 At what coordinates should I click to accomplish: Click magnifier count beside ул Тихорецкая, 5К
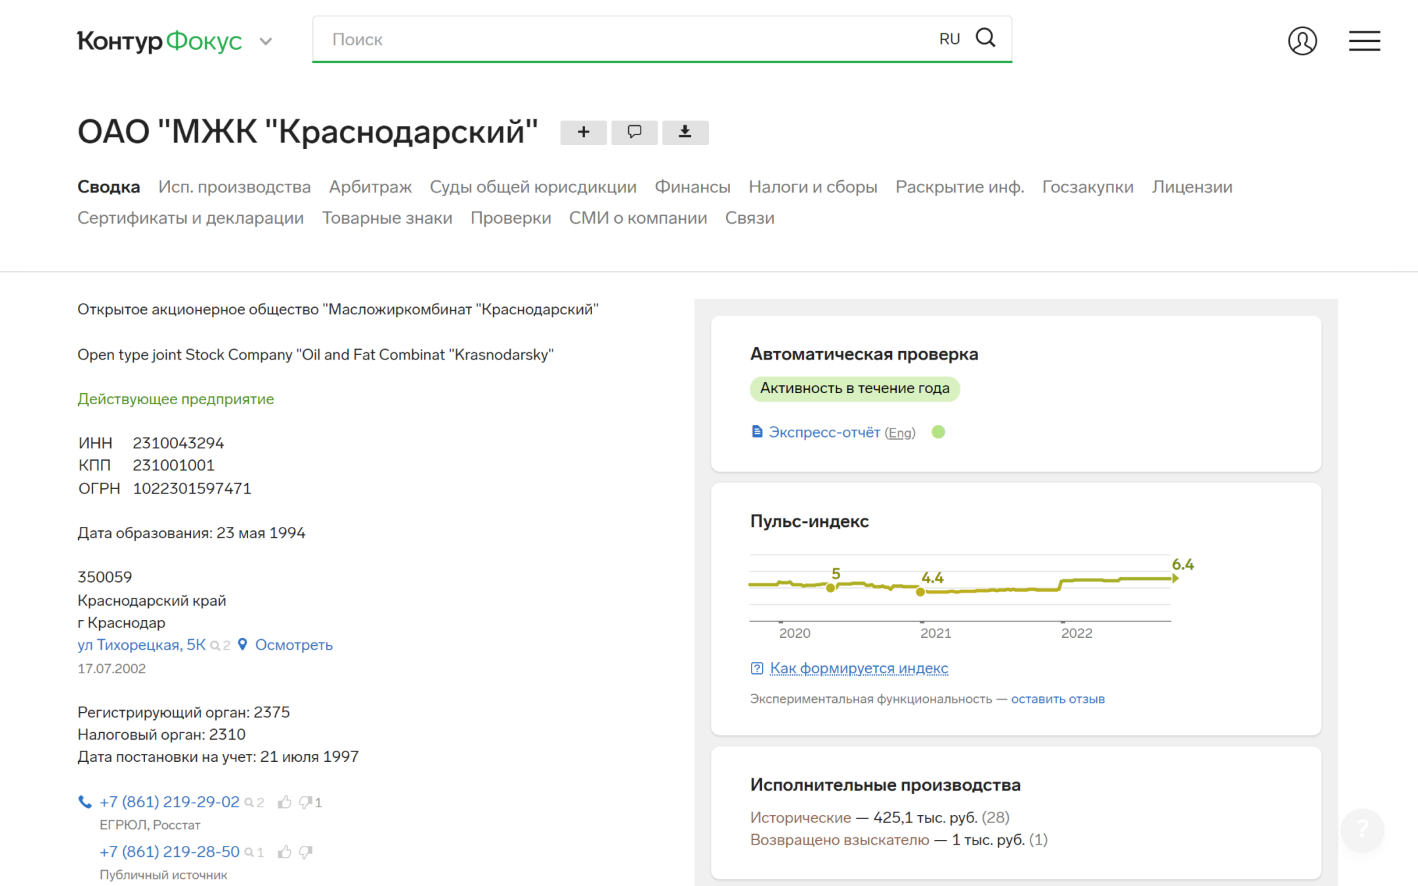click(x=220, y=646)
